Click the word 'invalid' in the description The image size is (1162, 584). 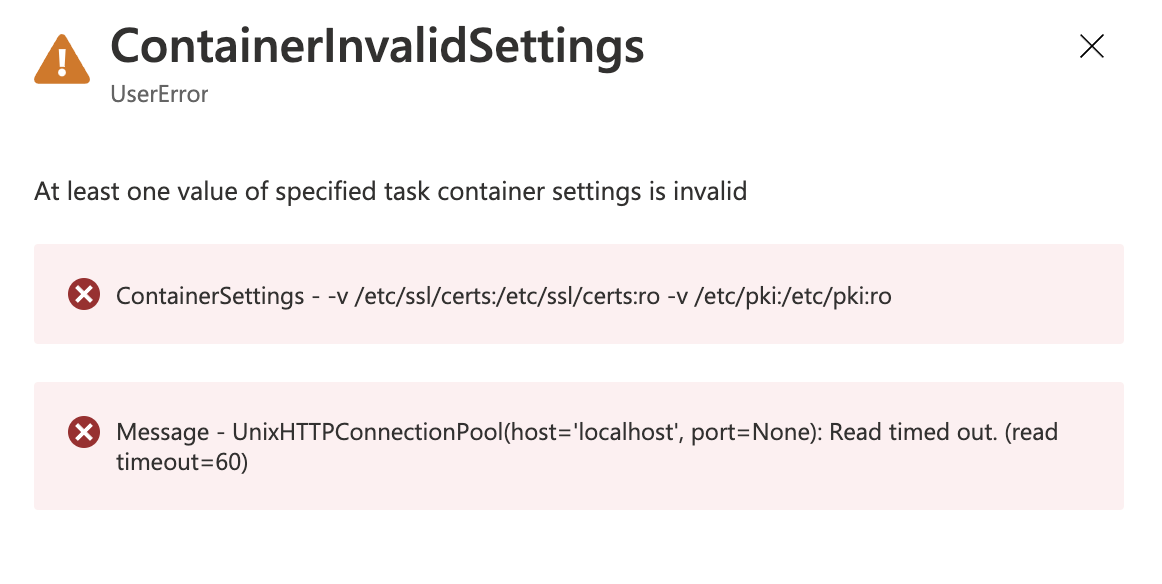click(710, 191)
